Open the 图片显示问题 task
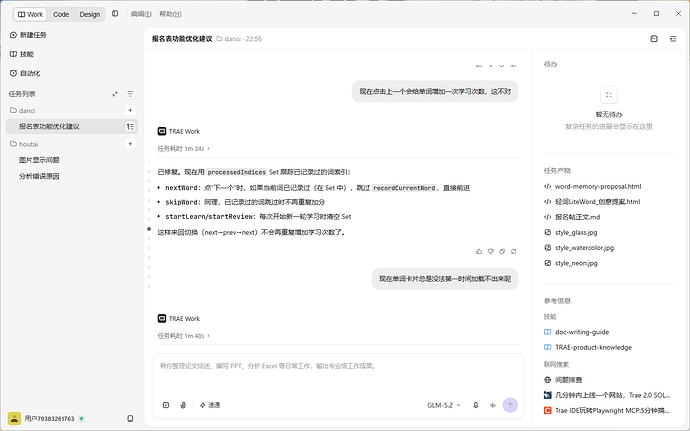690x431 pixels. point(39,160)
